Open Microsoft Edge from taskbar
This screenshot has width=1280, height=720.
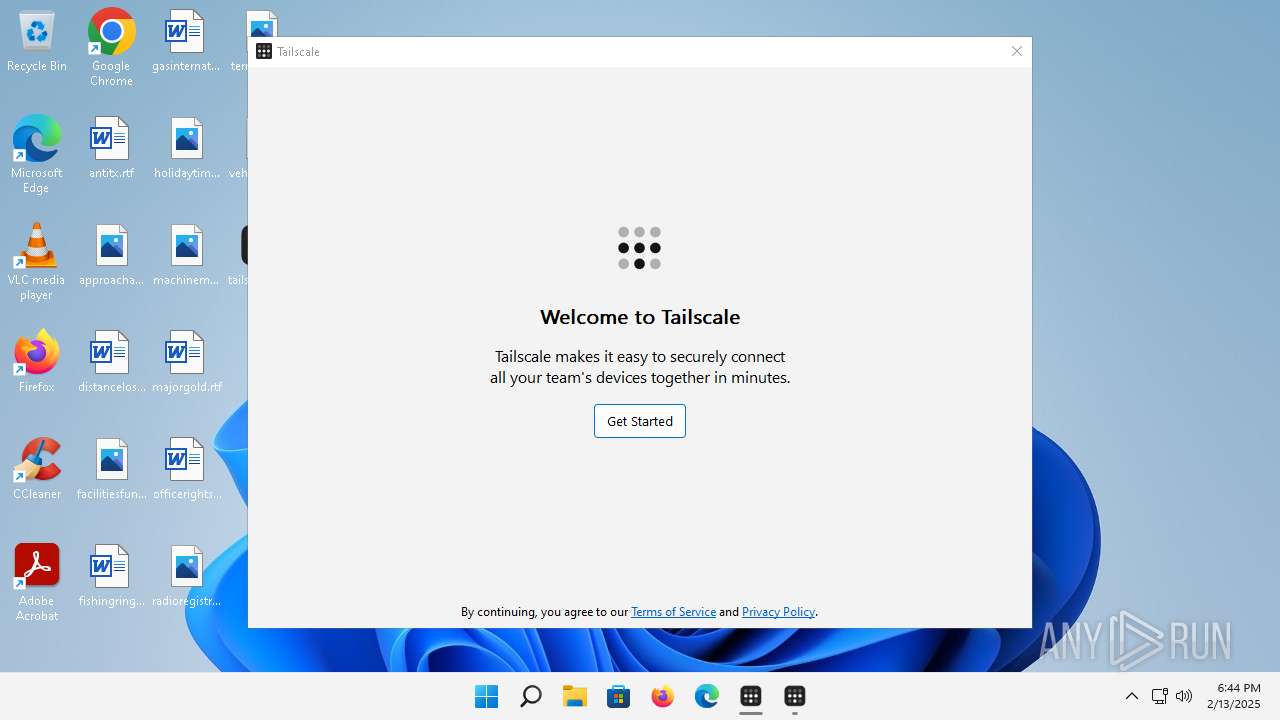707,697
